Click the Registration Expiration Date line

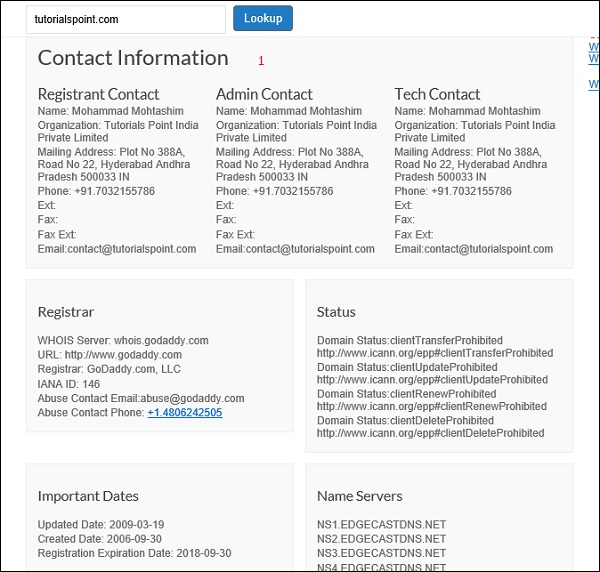(135, 553)
